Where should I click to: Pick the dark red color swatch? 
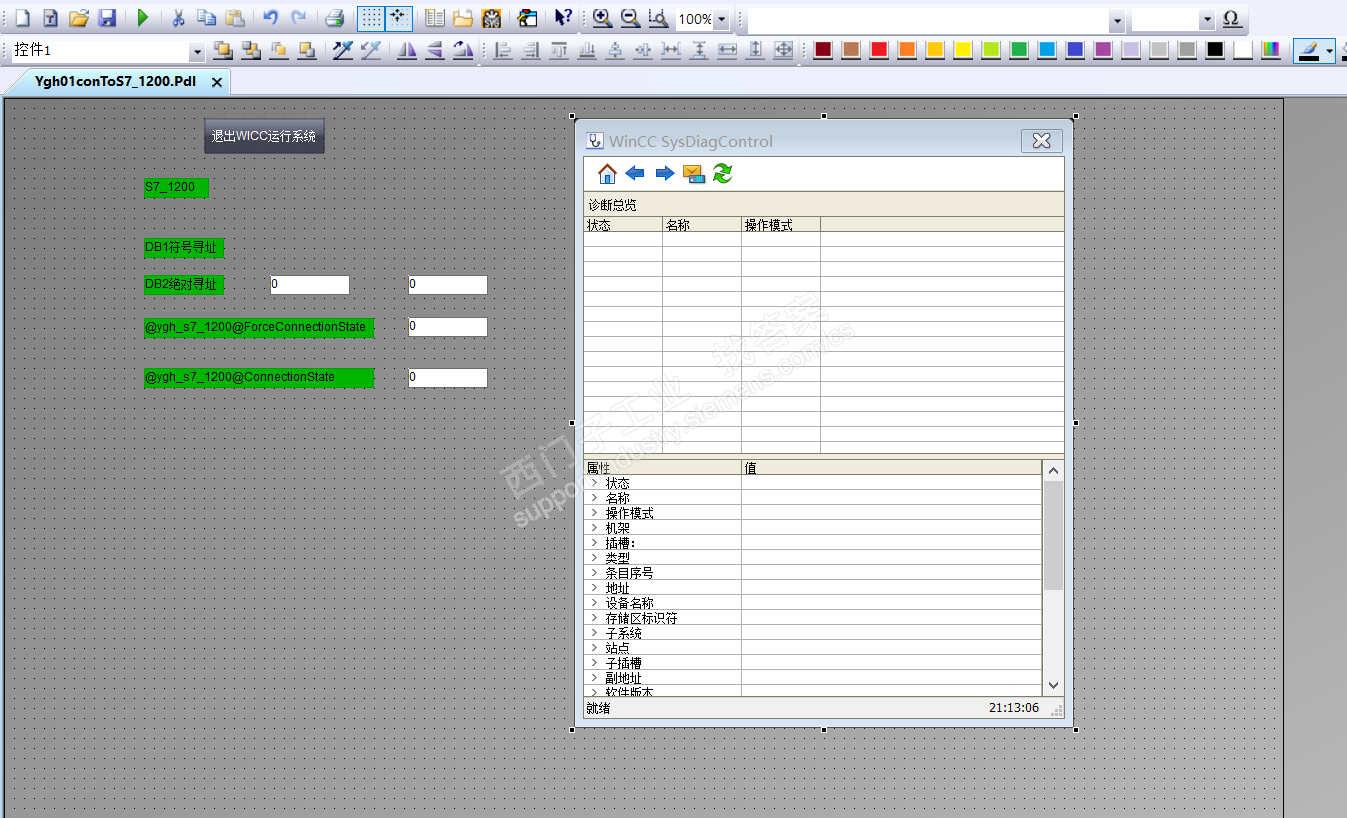[823, 50]
